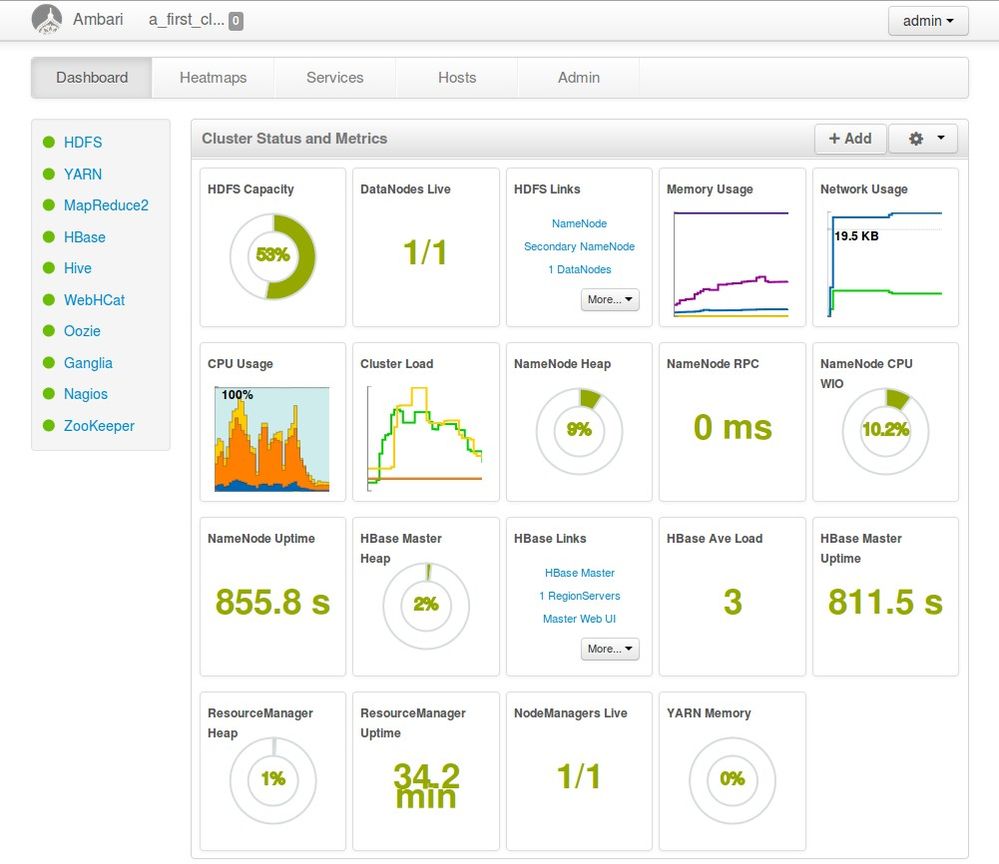Click the NameNode Heap gauge

(579, 430)
